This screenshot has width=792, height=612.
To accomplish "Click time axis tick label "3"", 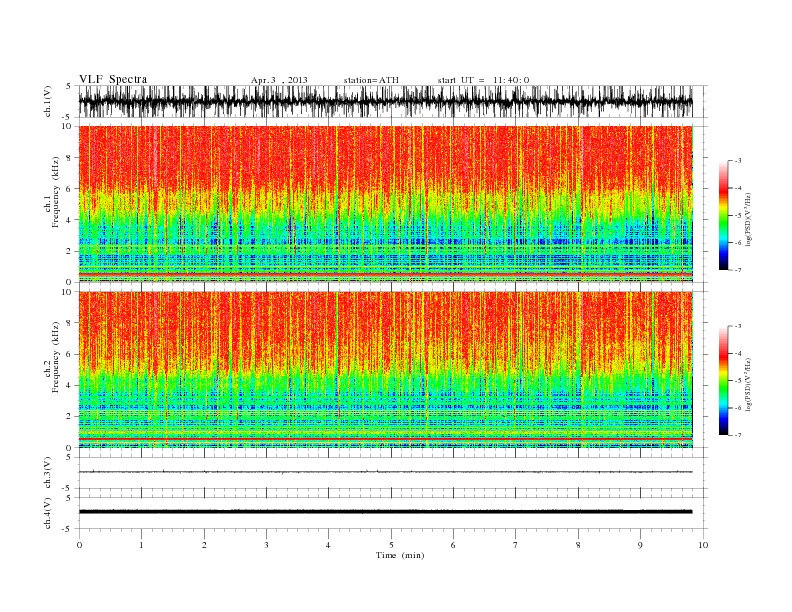I will [266, 545].
